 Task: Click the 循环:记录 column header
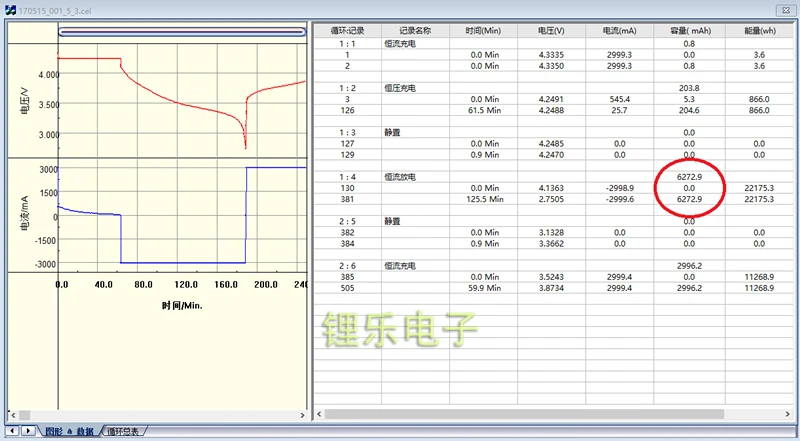coord(347,31)
